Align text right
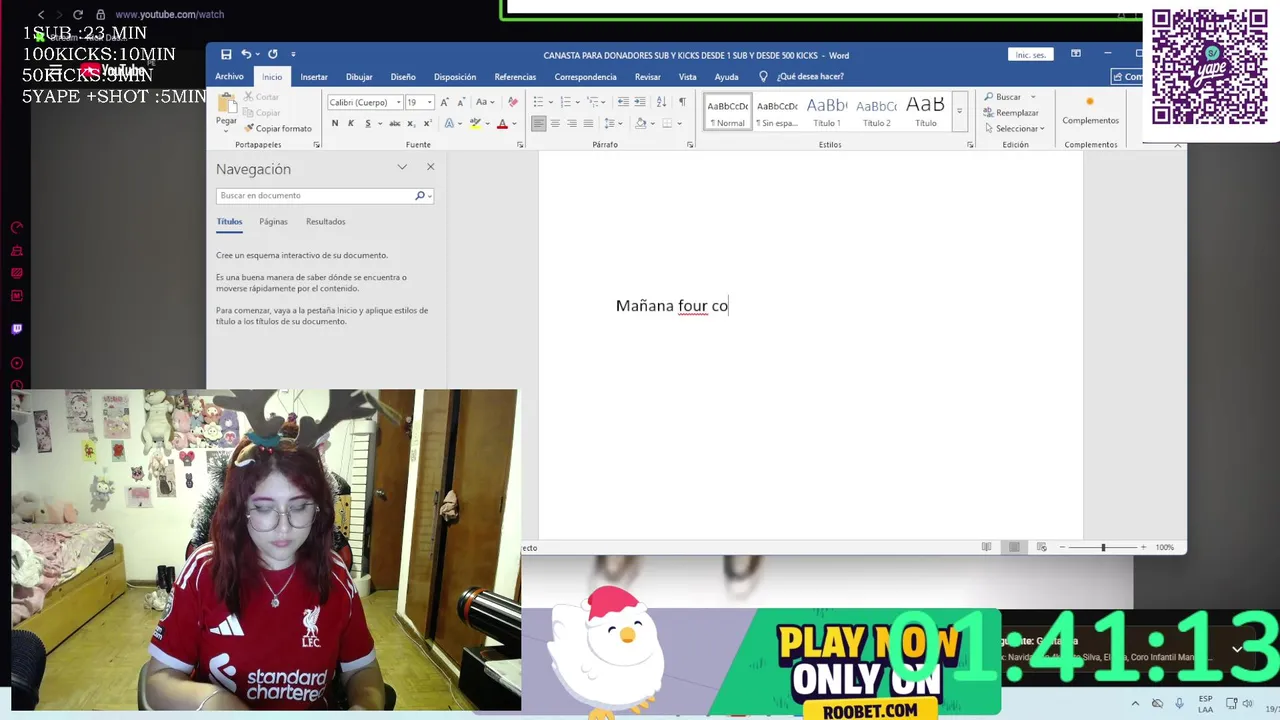Image resolution: width=1280 pixels, height=720 pixels. [x=572, y=123]
